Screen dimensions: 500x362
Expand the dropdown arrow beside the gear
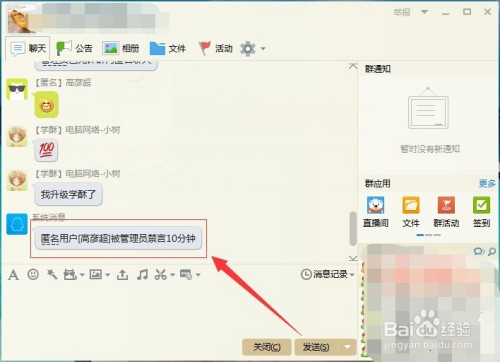(x=263, y=49)
